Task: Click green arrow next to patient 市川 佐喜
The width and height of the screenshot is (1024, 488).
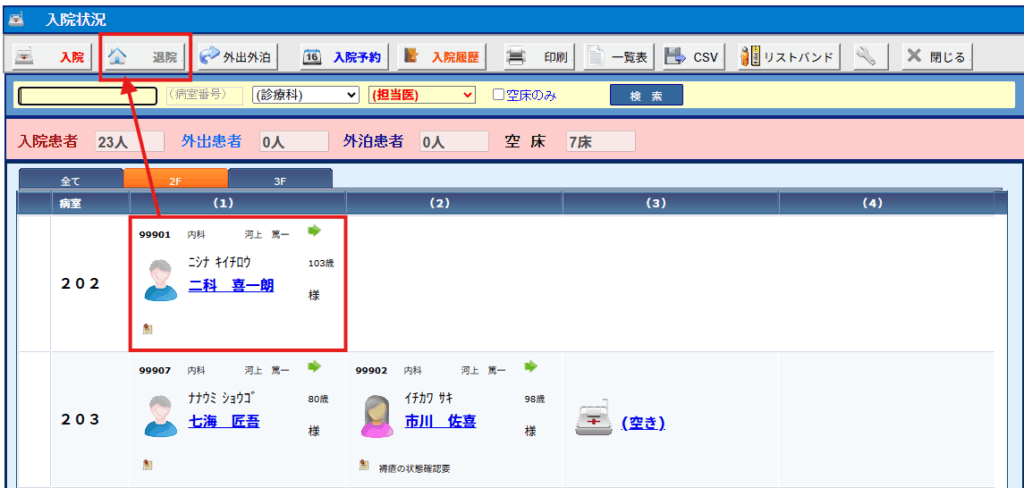Action: click(x=531, y=367)
